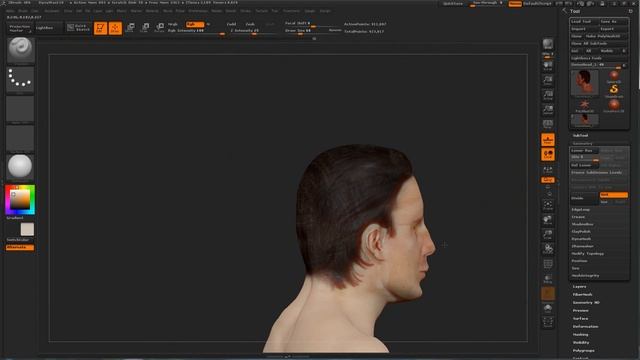The height and width of the screenshot is (360, 640).
Task: Click the Make PolyMesh3D button
Action: pyautogui.click(x=606, y=36)
